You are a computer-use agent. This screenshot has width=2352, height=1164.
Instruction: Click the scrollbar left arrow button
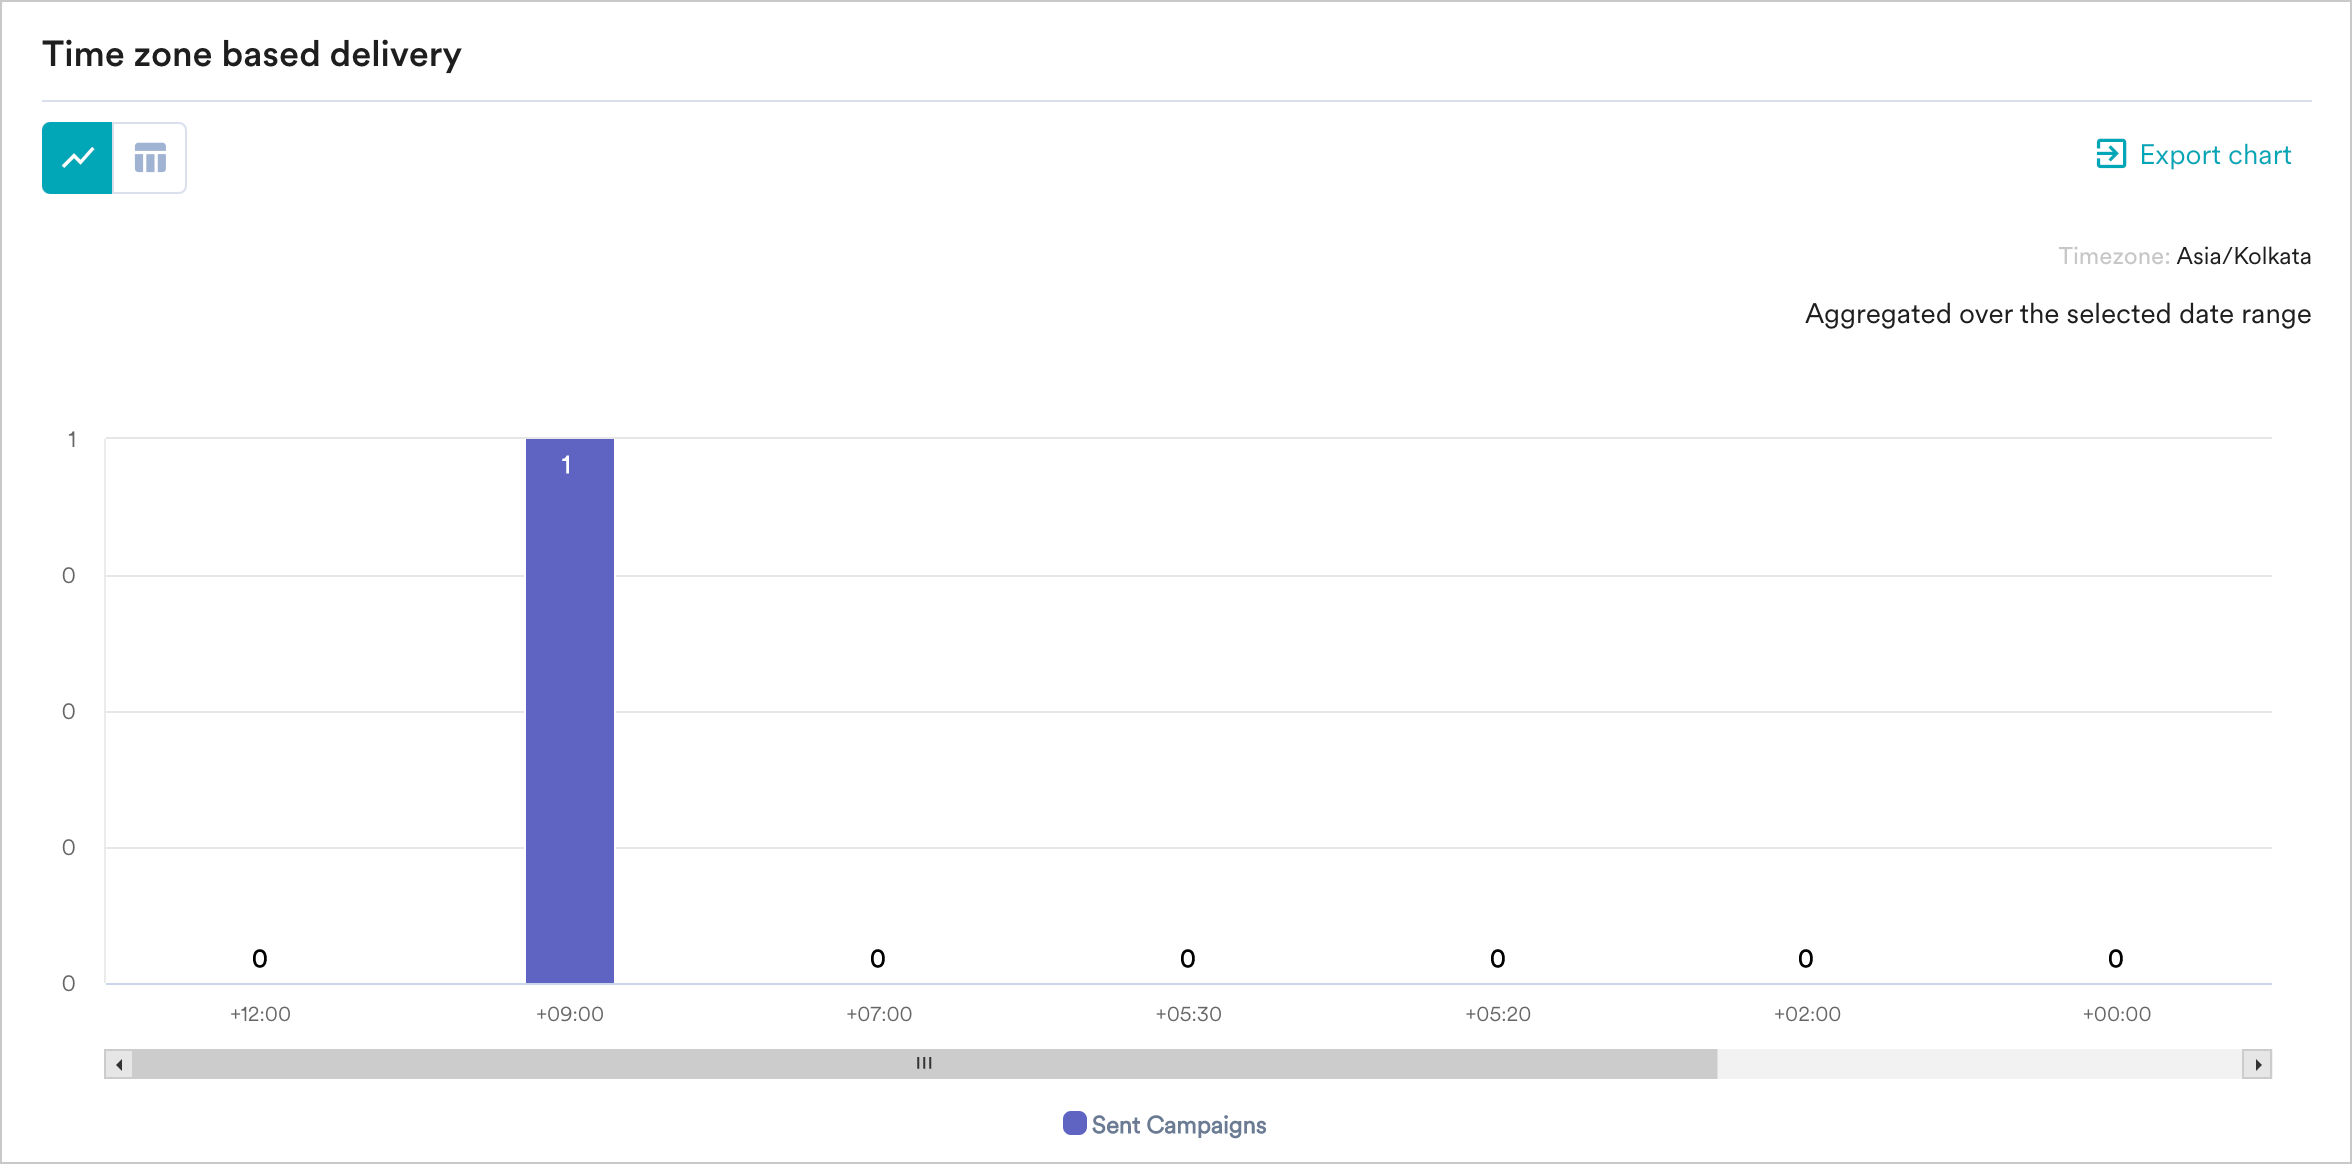(x=119, y=1064)
